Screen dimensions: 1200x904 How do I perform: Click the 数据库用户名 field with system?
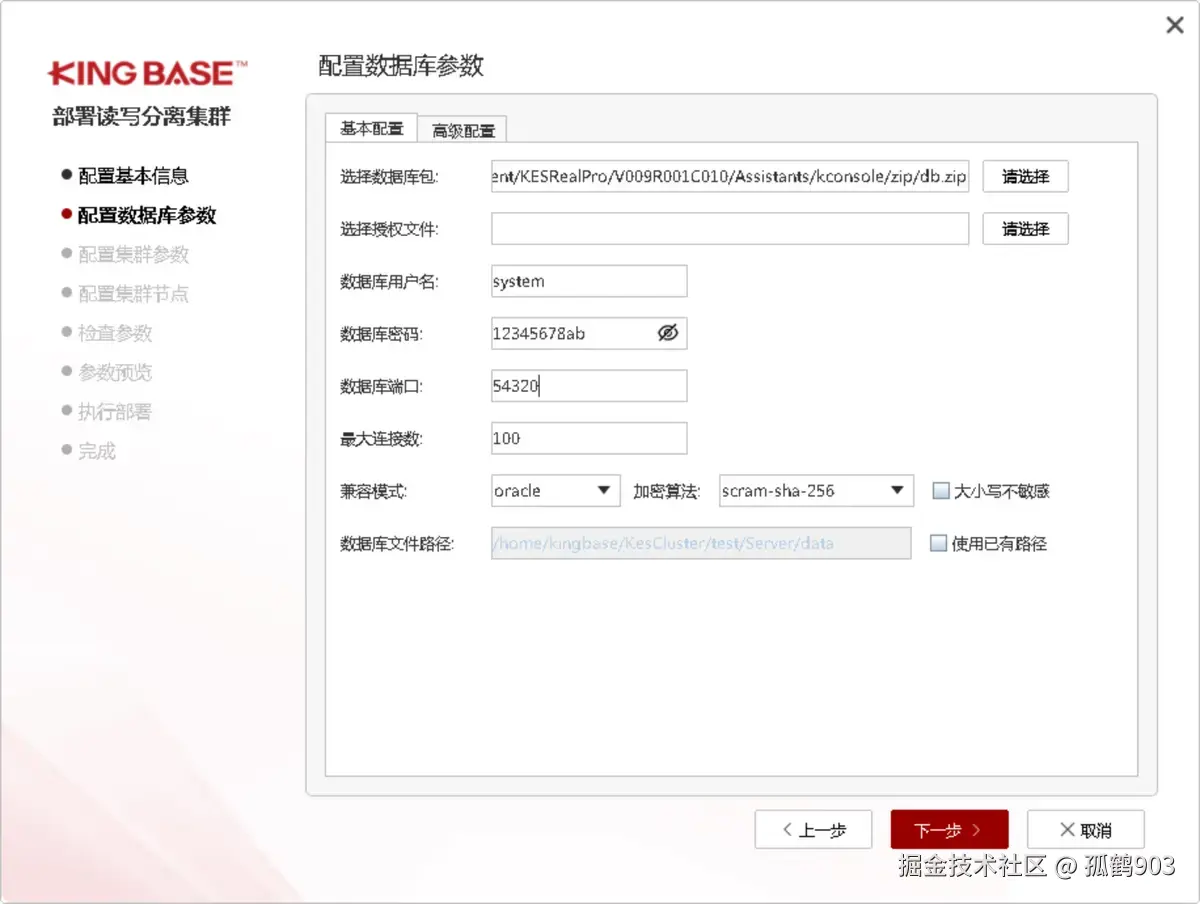coord(589,281)
